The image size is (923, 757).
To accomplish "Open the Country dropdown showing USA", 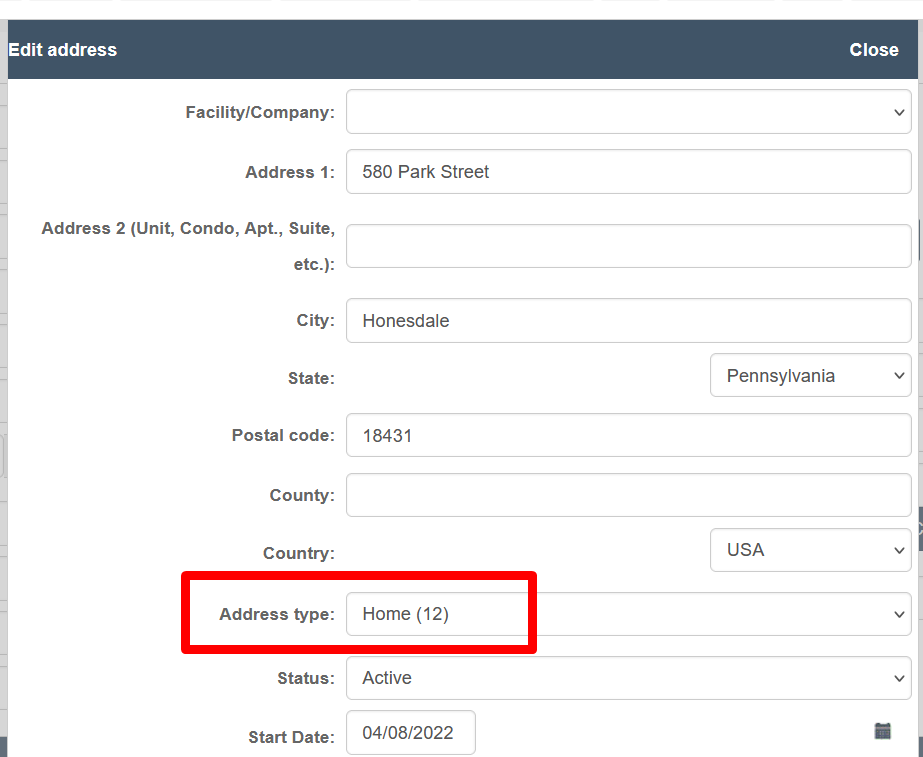I will [x=811, y=550].
